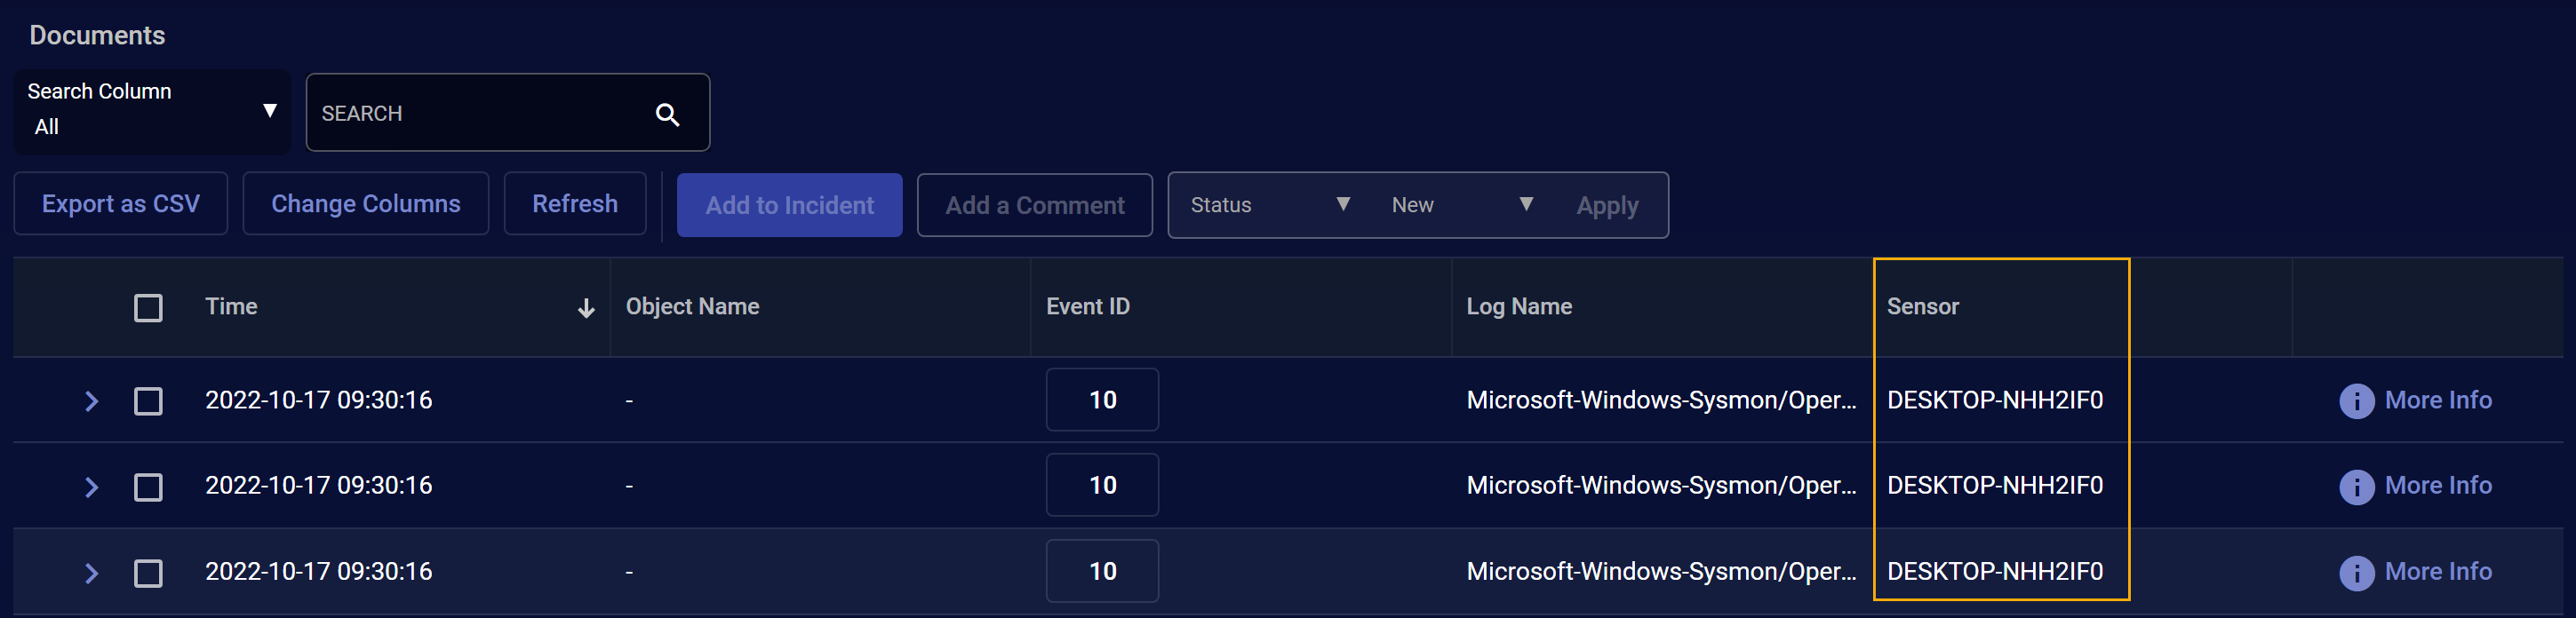Click the Event ID column header

coord(1087,307)
